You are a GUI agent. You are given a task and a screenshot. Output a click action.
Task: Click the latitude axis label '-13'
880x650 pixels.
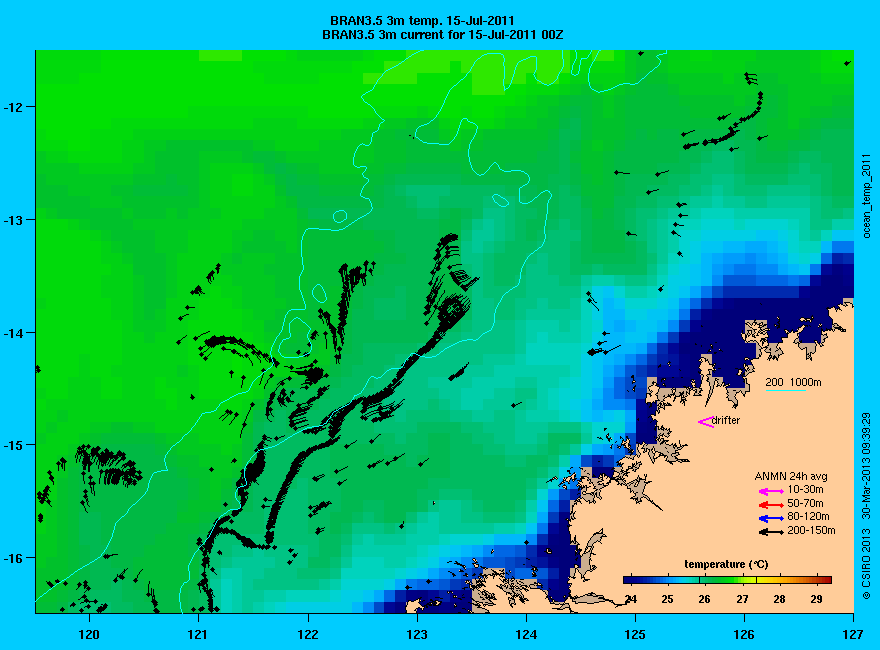11,219
